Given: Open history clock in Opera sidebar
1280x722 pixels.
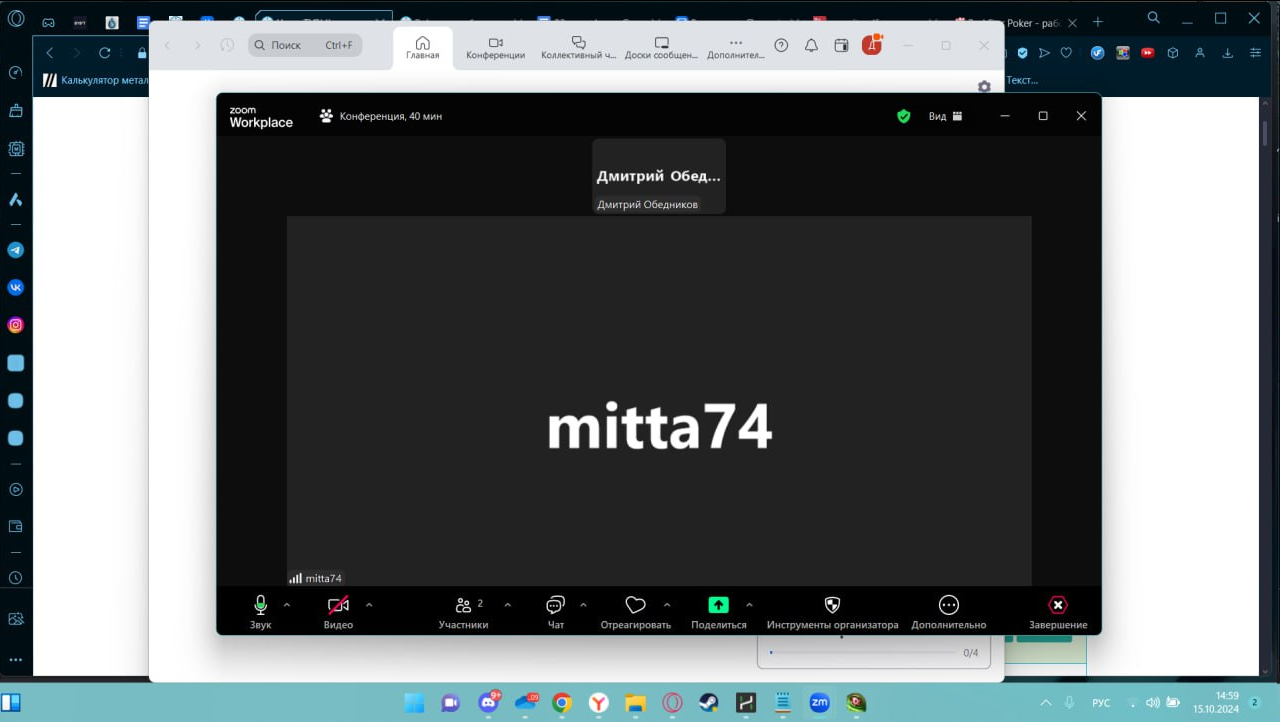Looking at the screenshot, I should 15,578.
